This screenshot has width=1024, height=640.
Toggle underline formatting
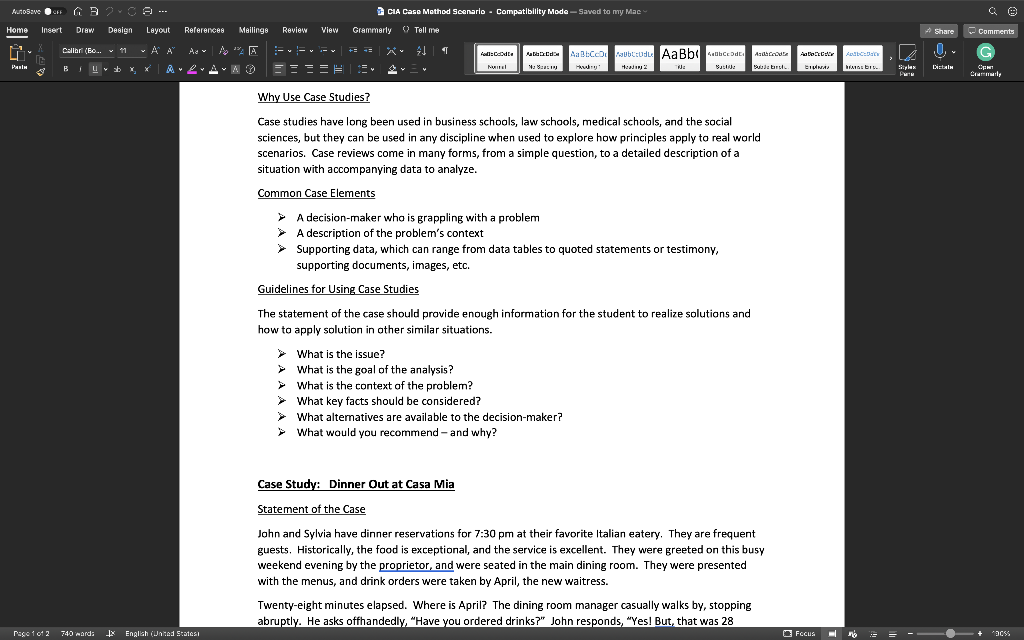click(x=94, y=68)
